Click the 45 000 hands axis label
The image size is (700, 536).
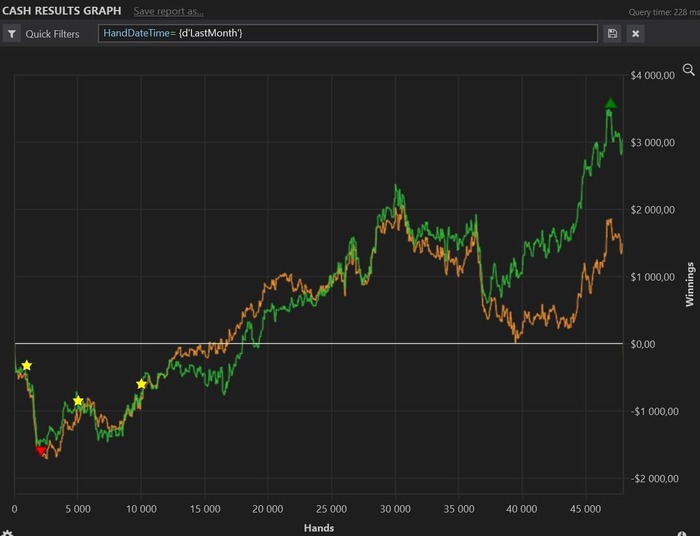pyautogui.click(x=585, y=509)
